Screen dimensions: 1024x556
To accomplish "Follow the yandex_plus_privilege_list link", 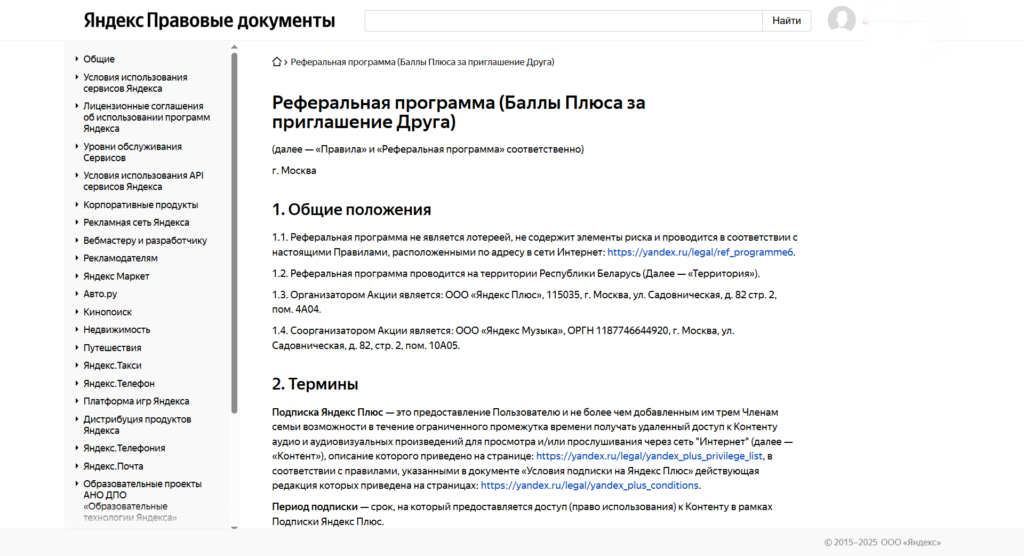I will tap(649, 456).
